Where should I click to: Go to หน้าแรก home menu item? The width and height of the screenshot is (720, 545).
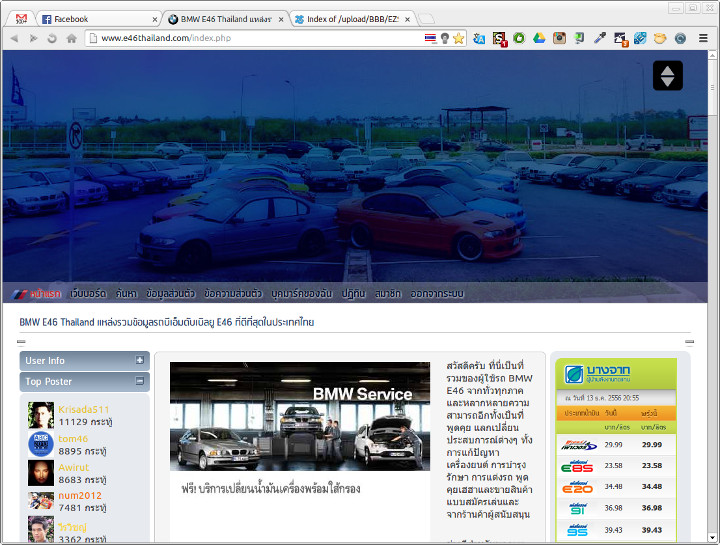point(45,294)
